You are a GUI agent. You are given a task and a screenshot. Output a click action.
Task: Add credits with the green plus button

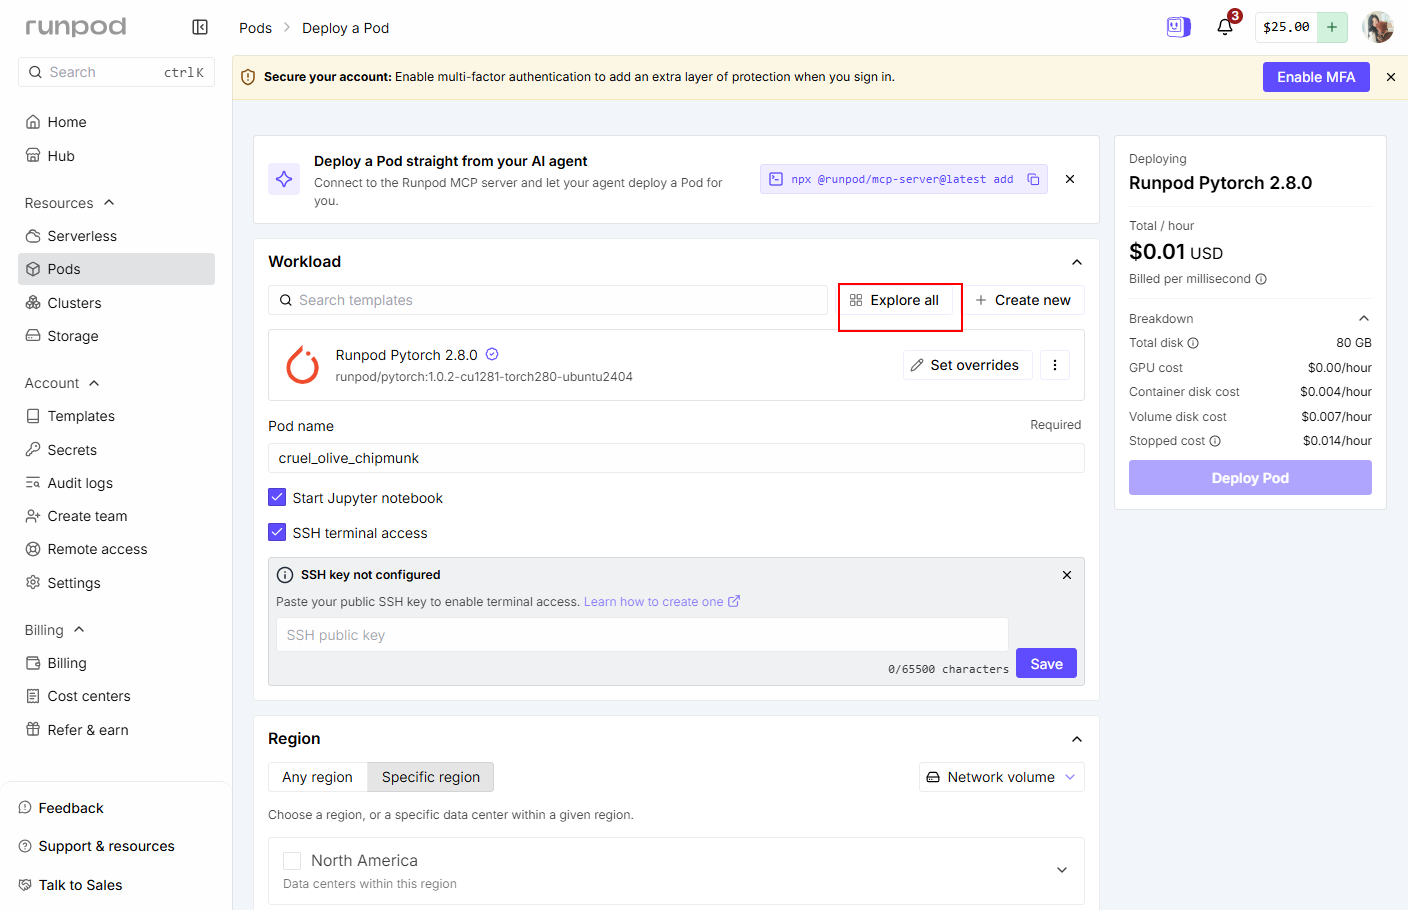1332,27
